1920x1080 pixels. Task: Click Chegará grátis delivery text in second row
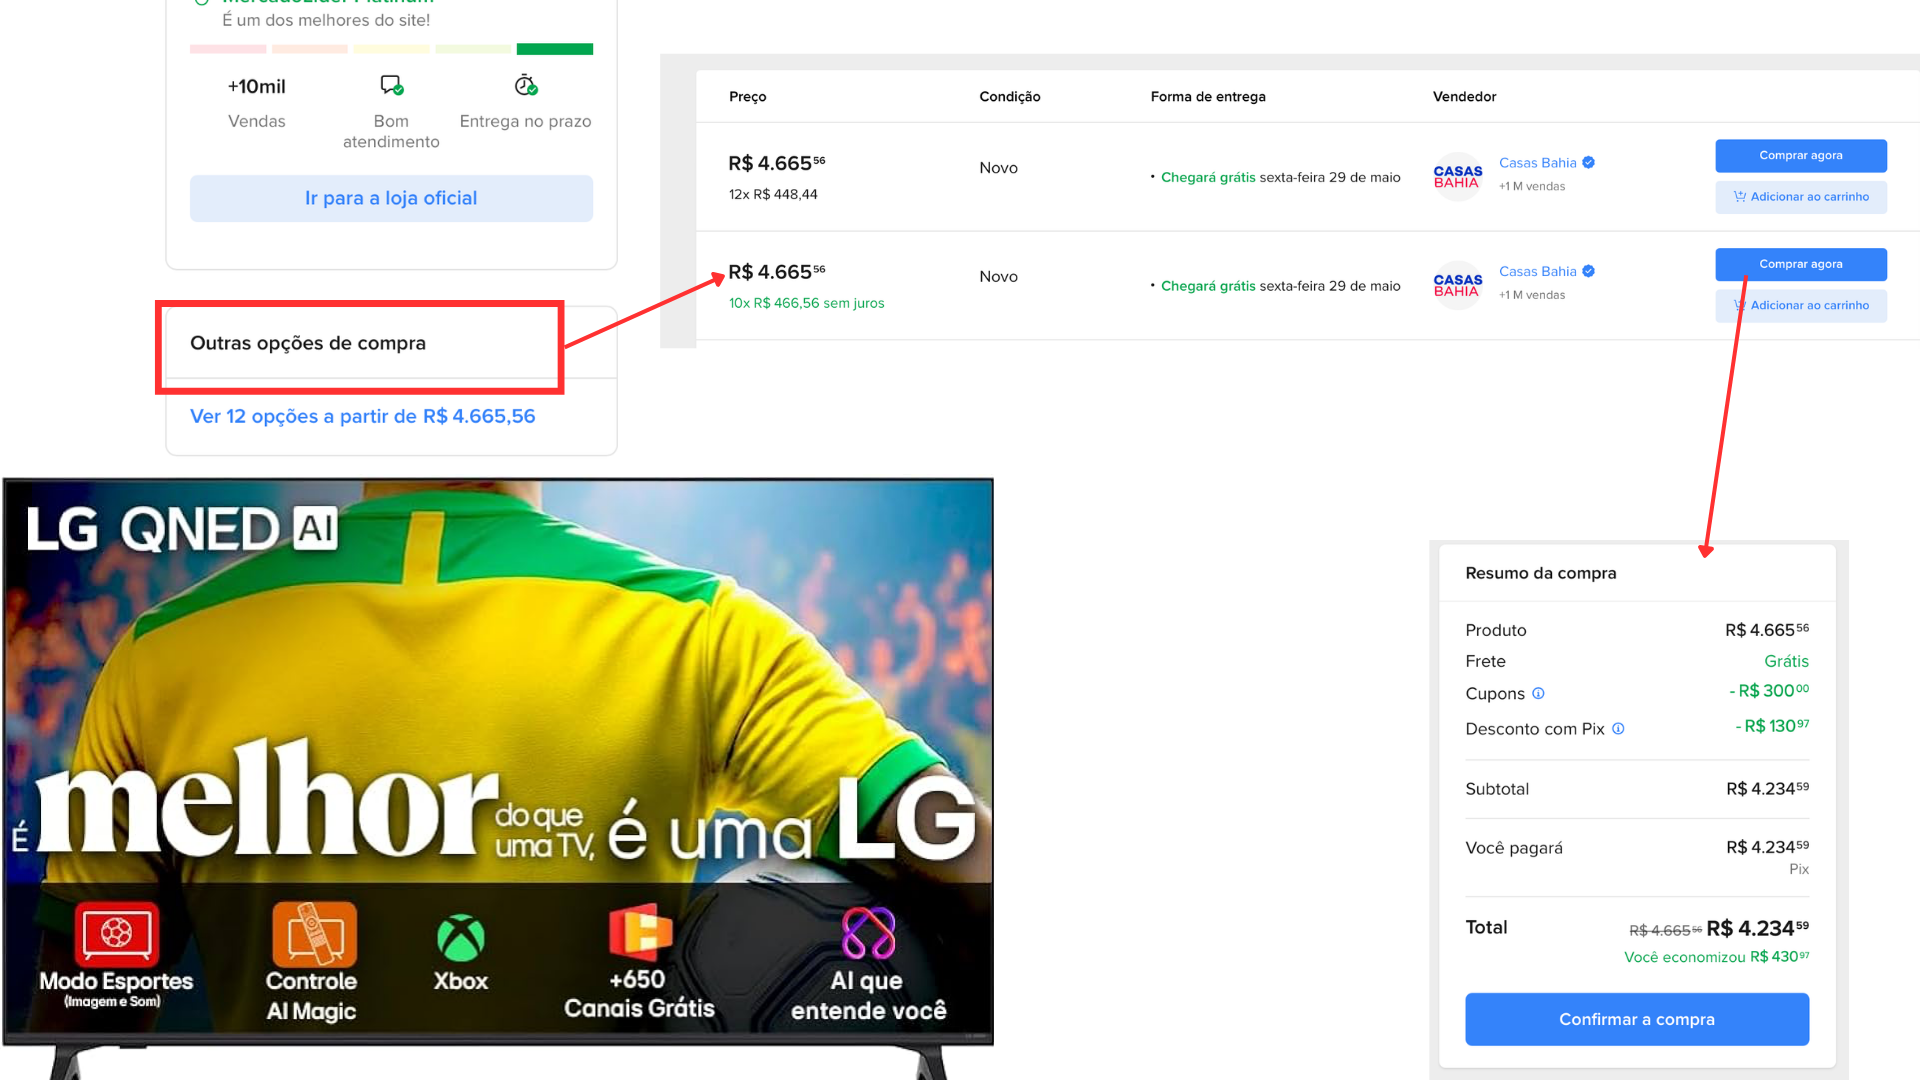click(x=1207, y=286)
